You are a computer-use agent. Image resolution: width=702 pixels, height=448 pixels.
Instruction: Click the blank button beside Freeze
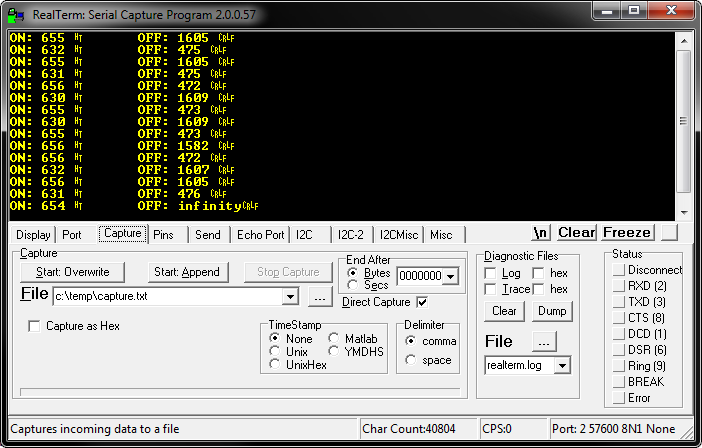[x=669, y=233]
